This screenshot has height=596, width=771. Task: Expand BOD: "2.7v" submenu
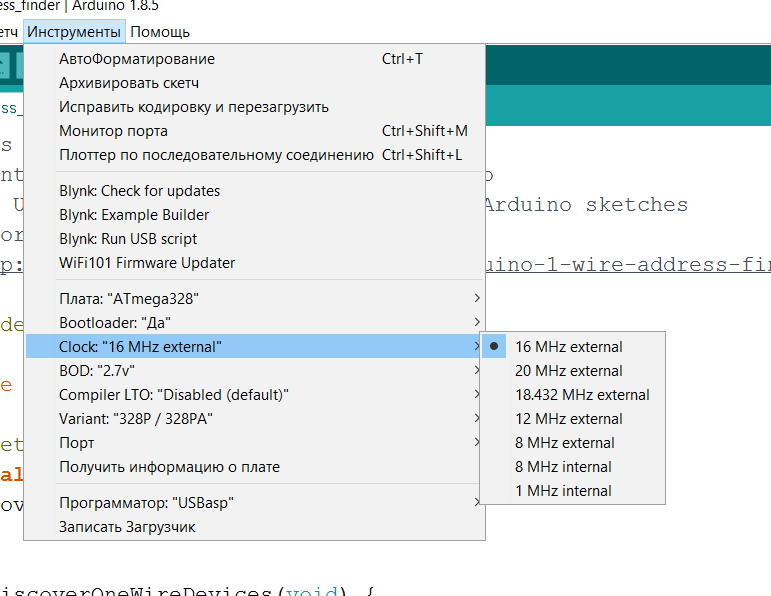coord(254,371)
